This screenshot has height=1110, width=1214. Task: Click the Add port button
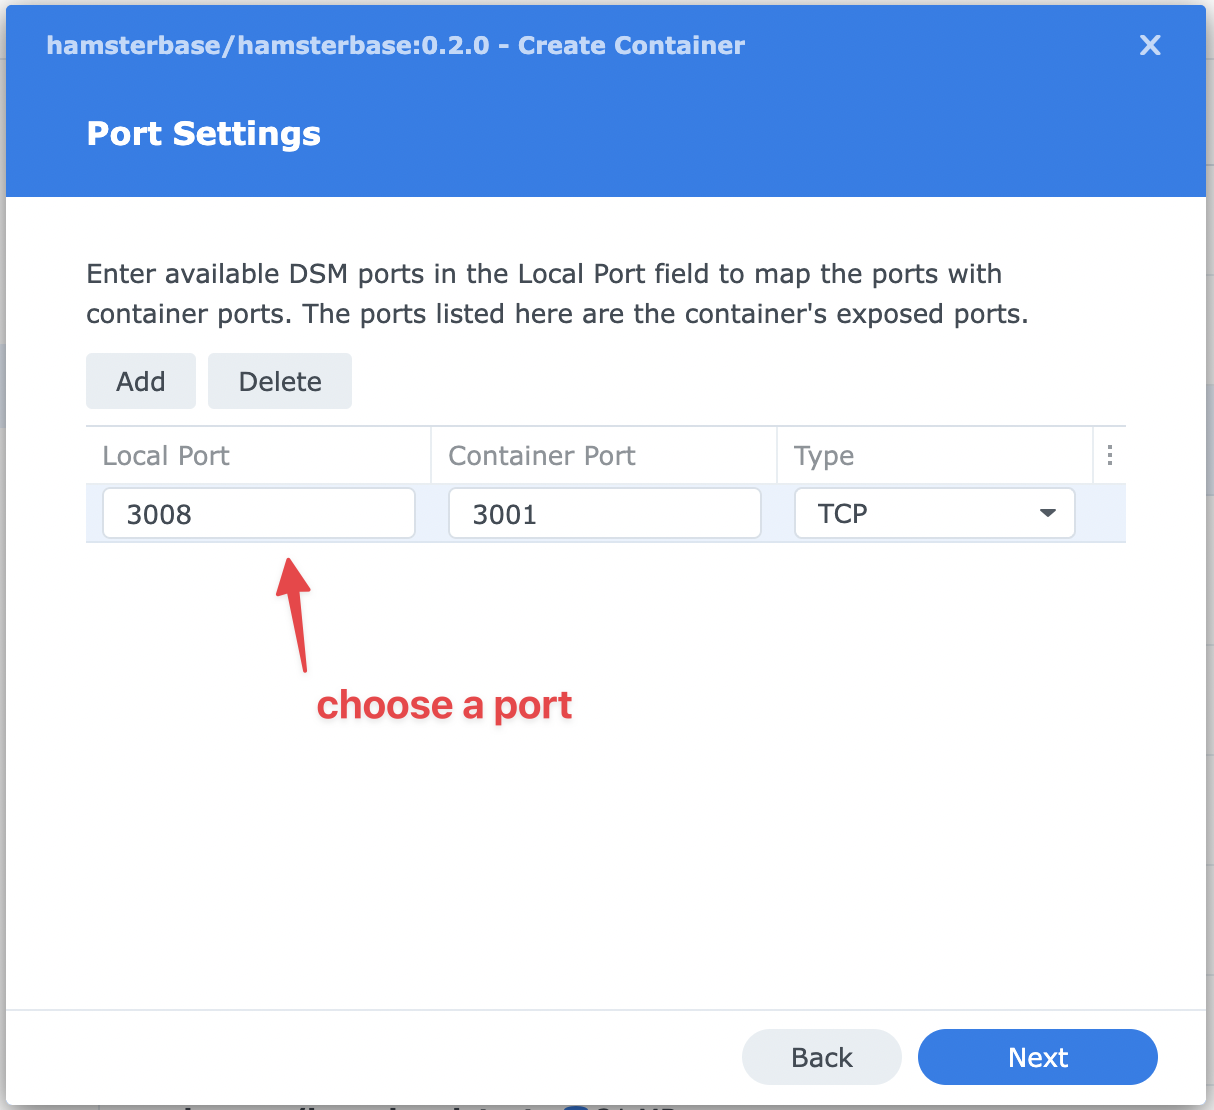point(141,381)
